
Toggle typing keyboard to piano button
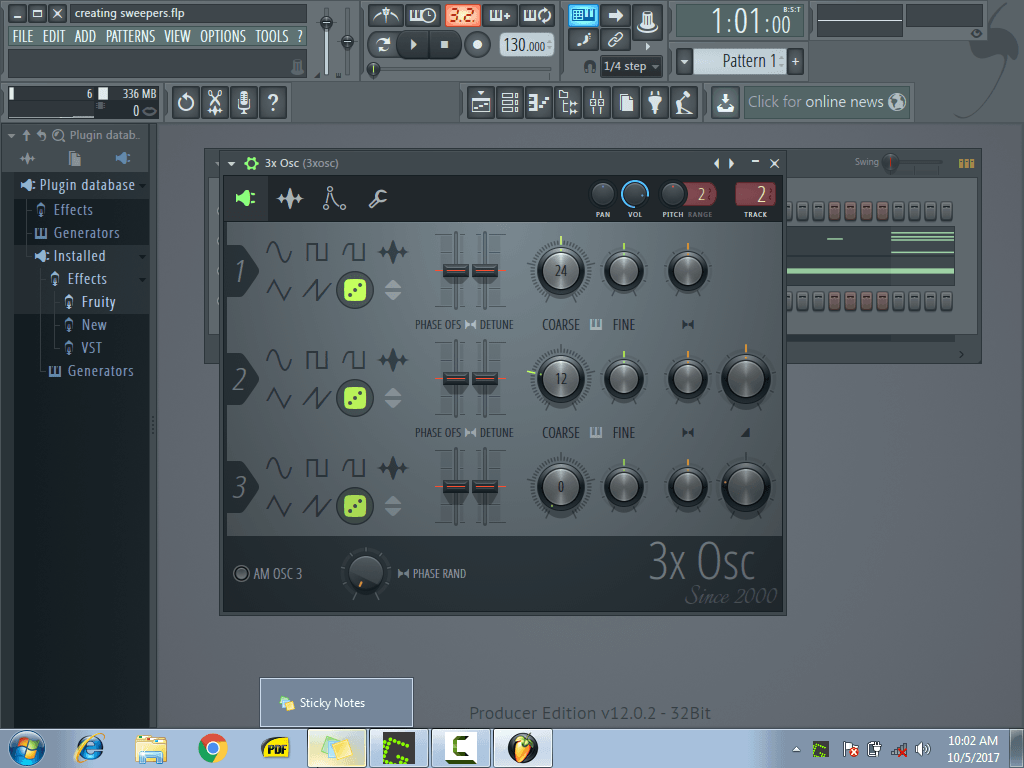pyautogui.click(x=583, y=15)
